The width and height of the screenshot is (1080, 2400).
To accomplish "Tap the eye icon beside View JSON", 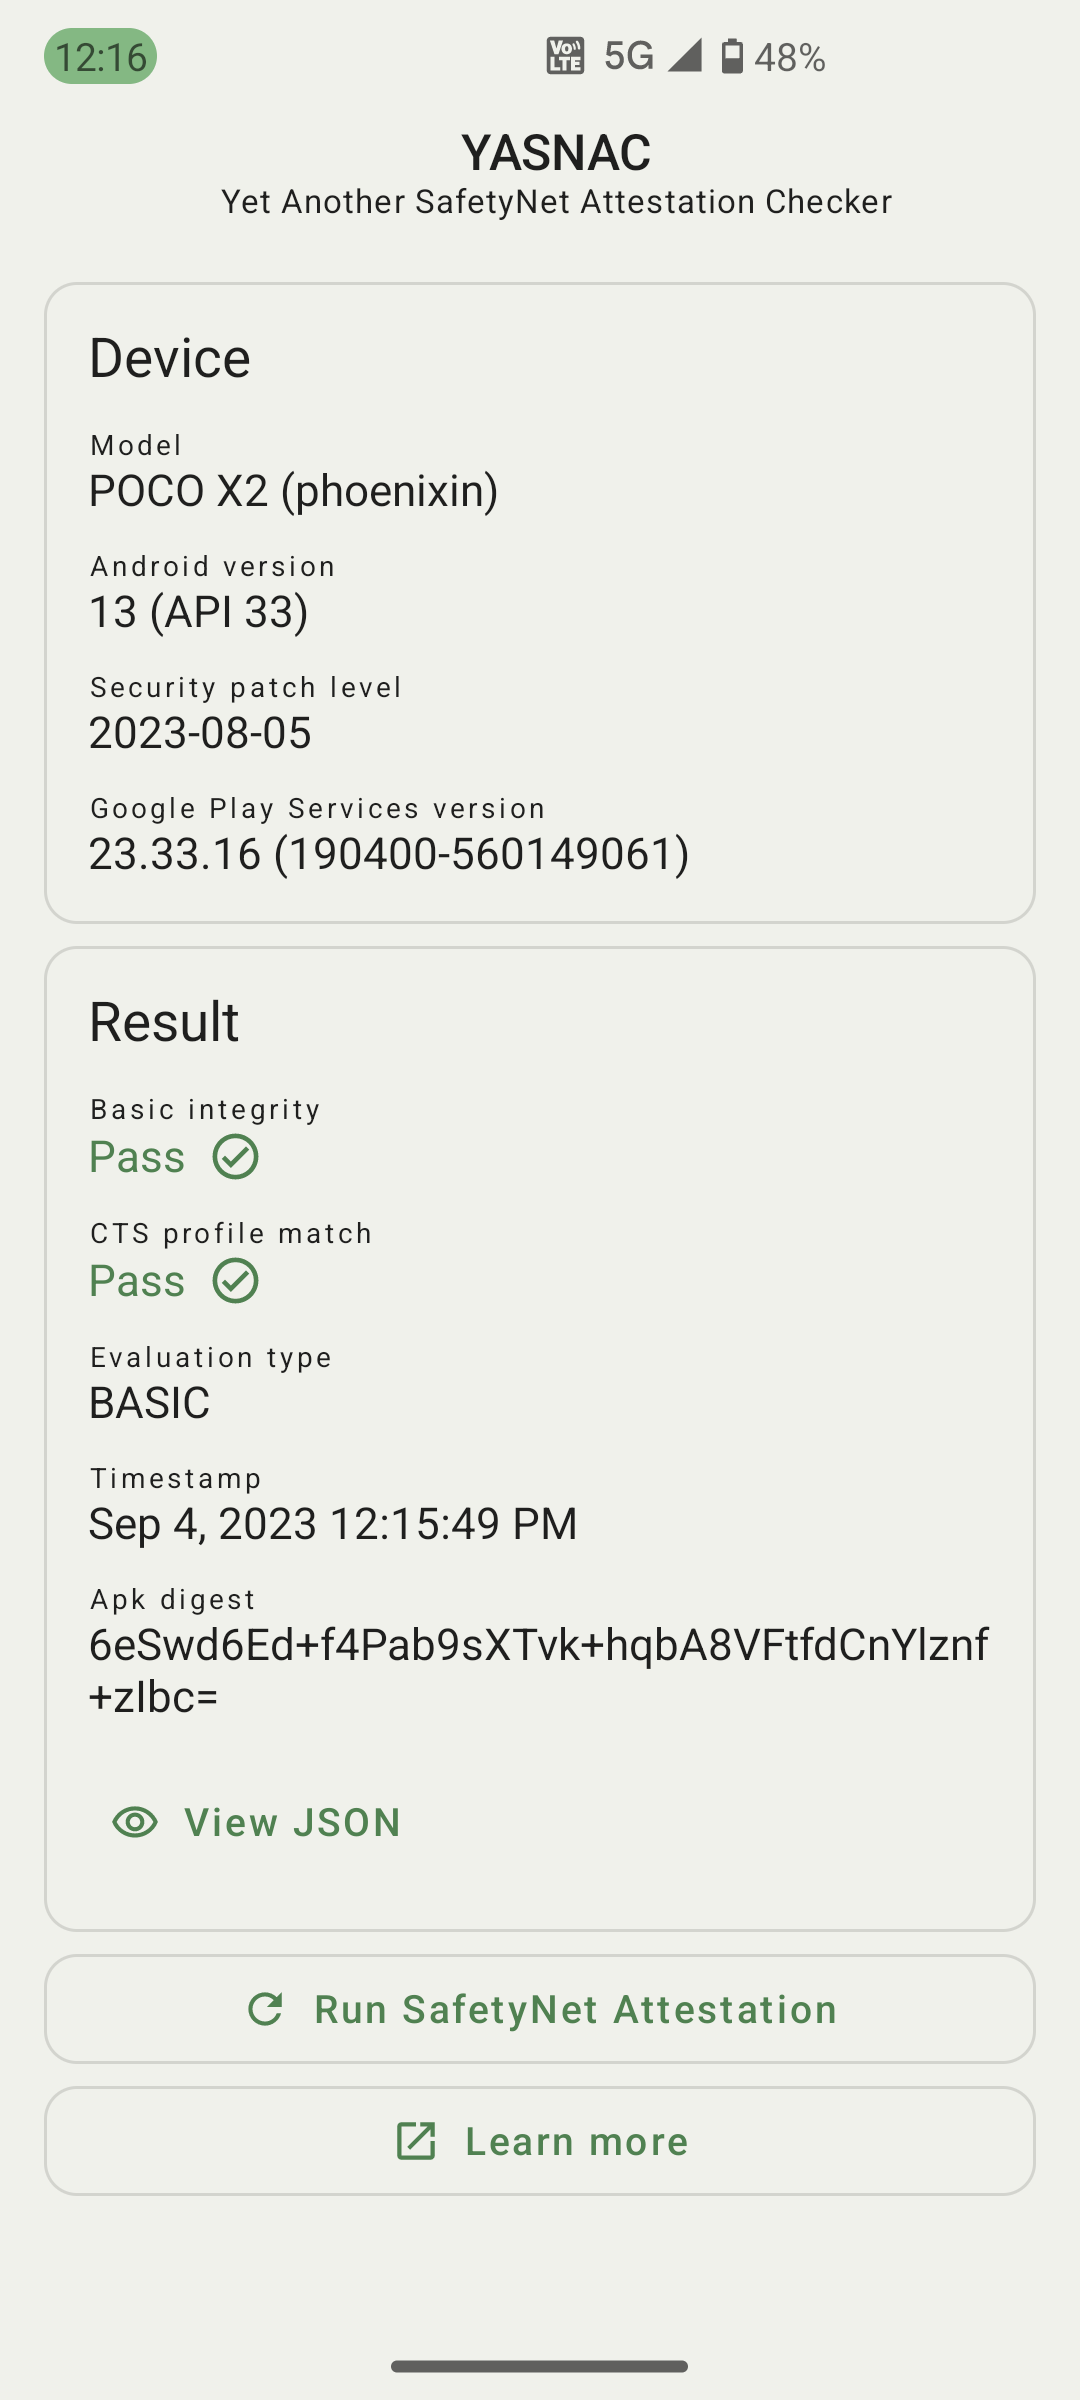I will pyautogui.click(x=135, y=1822).
